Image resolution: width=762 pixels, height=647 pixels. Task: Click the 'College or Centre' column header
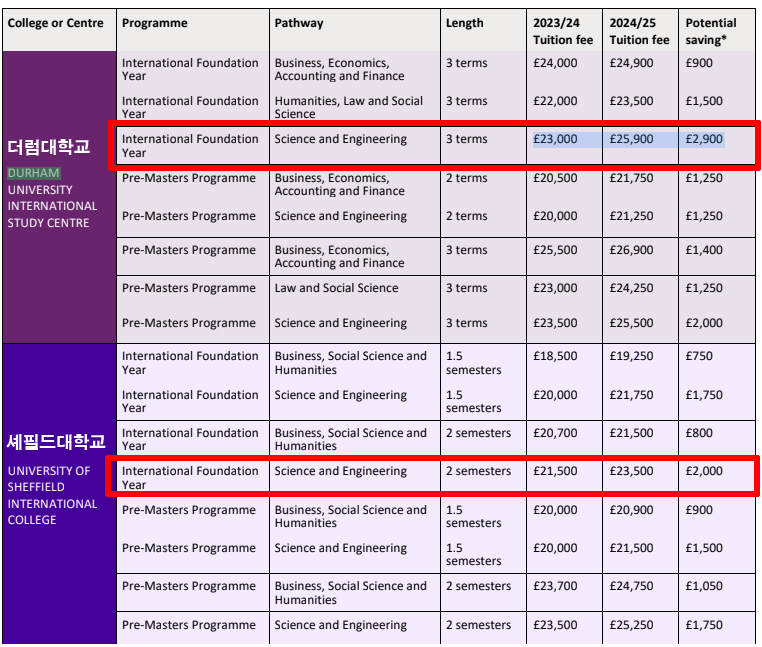click(55, 23)
